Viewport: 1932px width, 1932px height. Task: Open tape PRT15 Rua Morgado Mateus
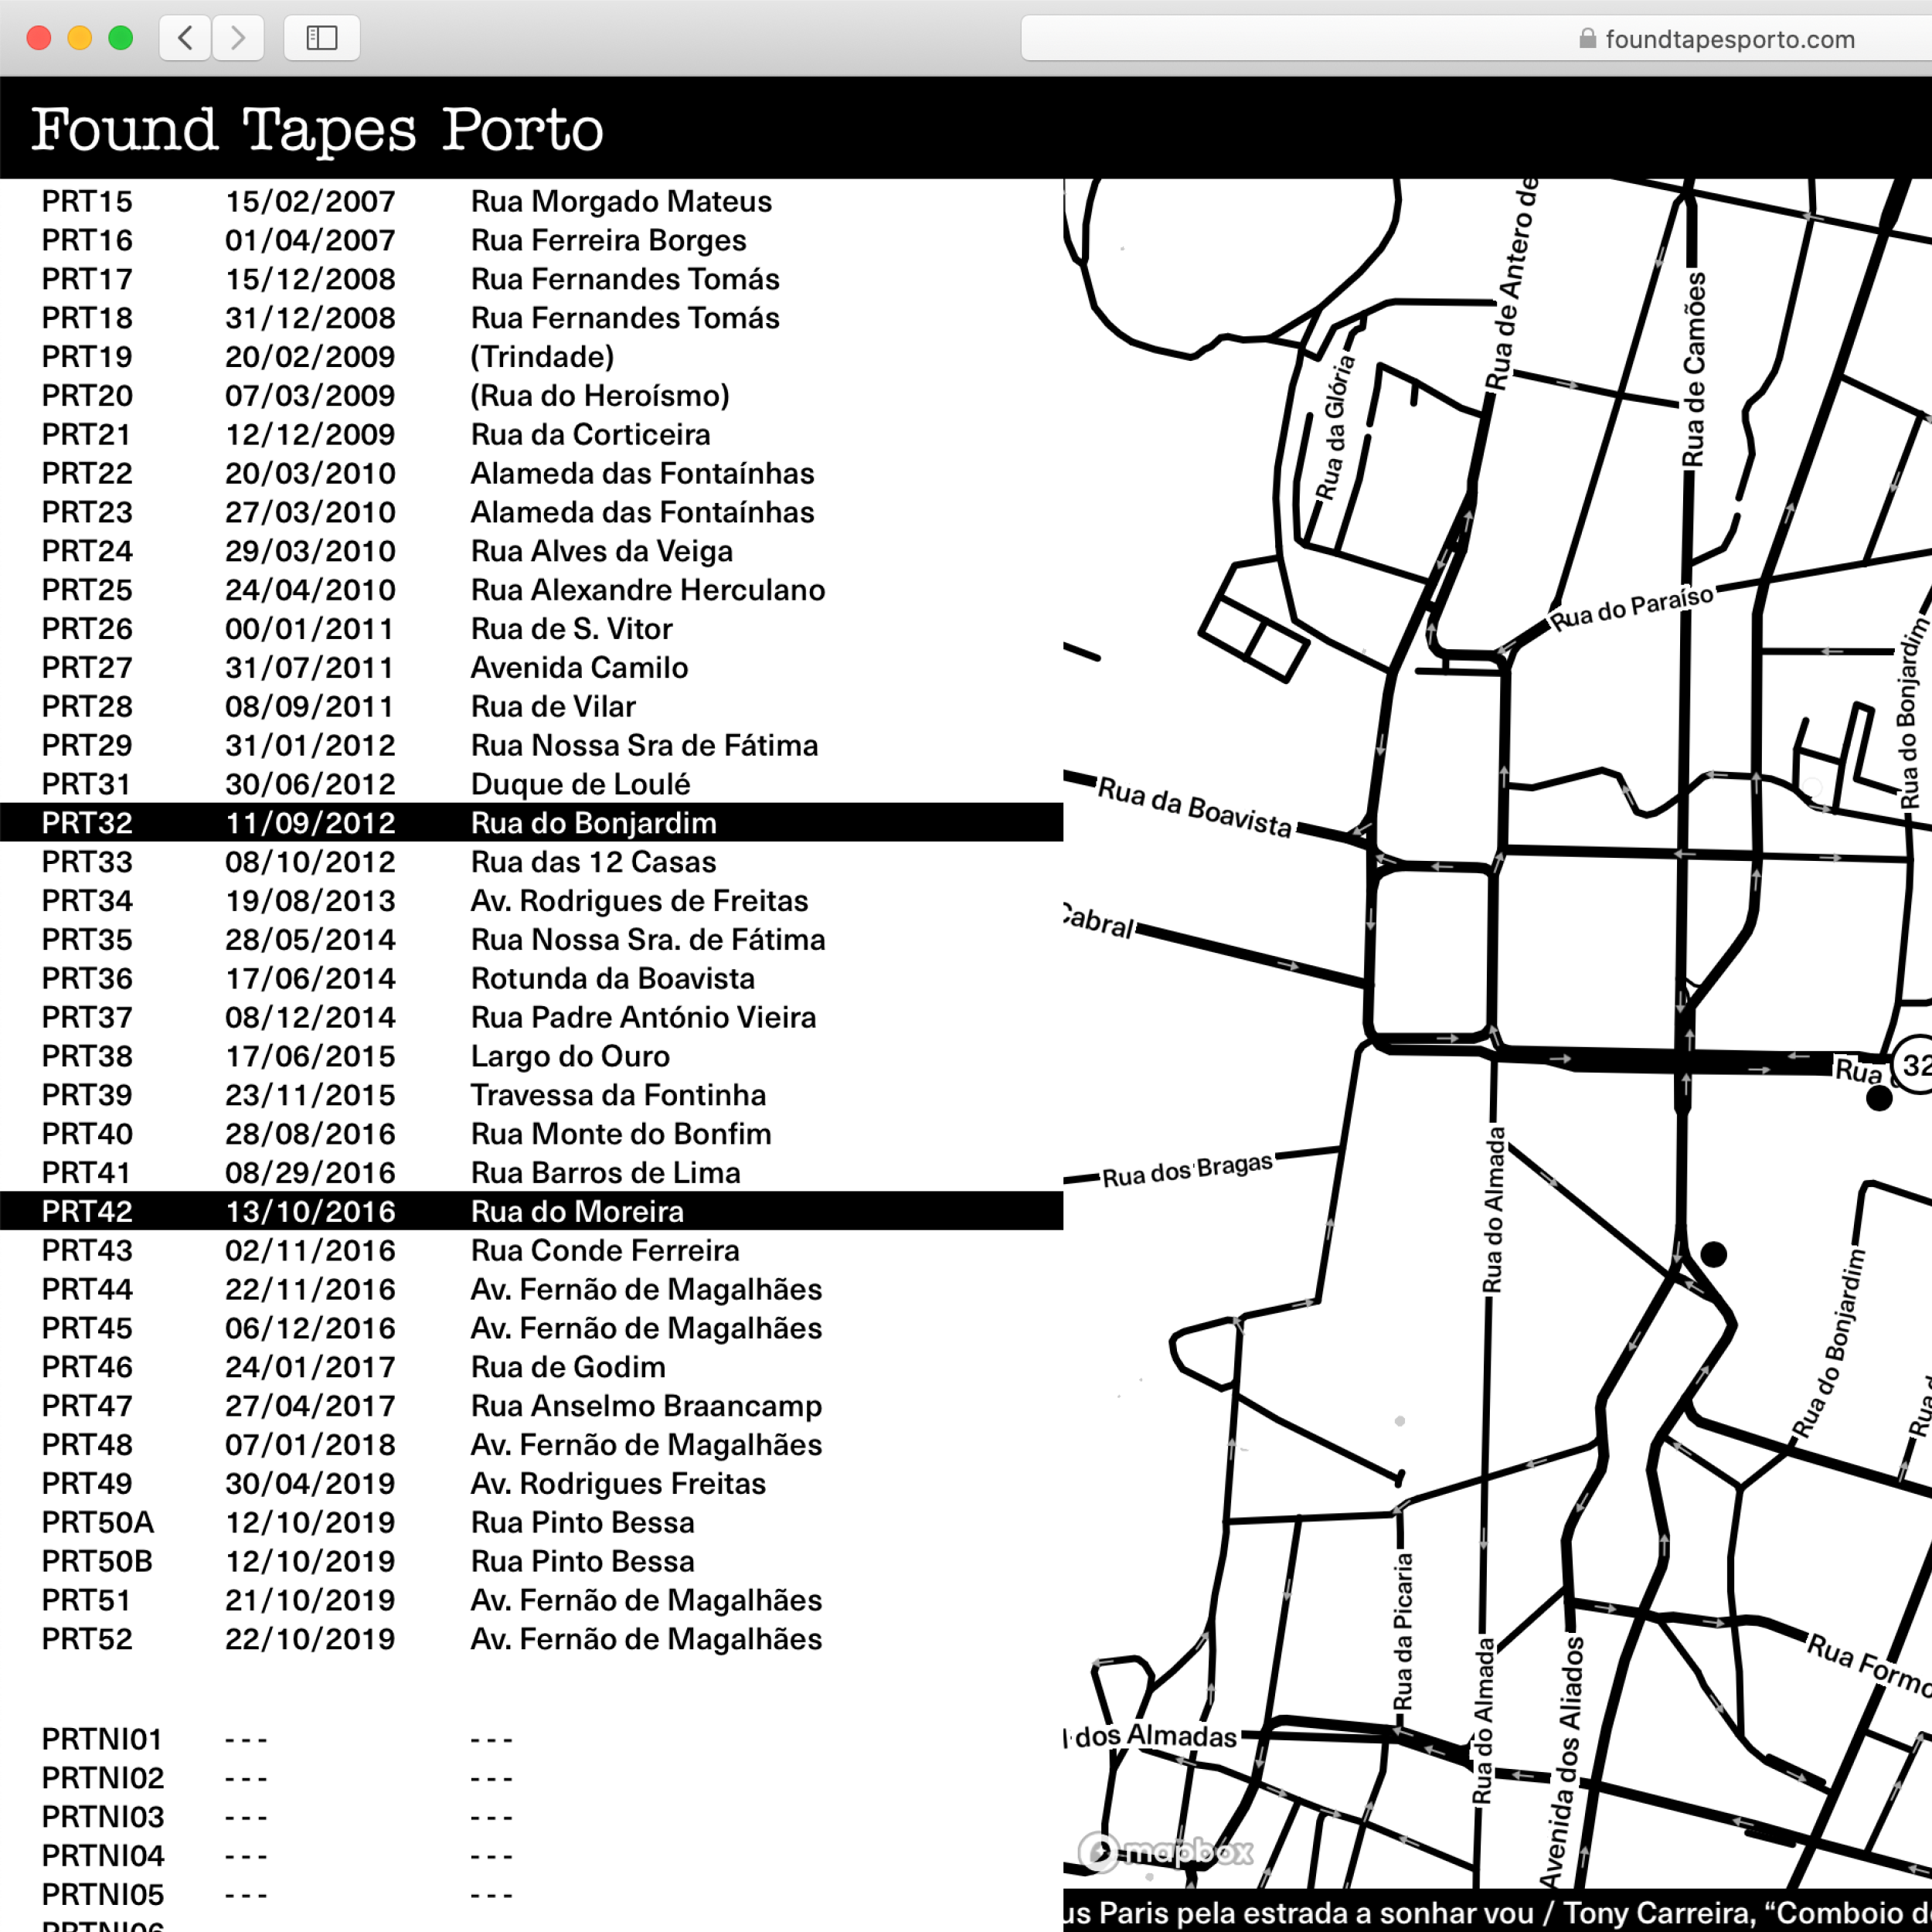coord(620,202)
